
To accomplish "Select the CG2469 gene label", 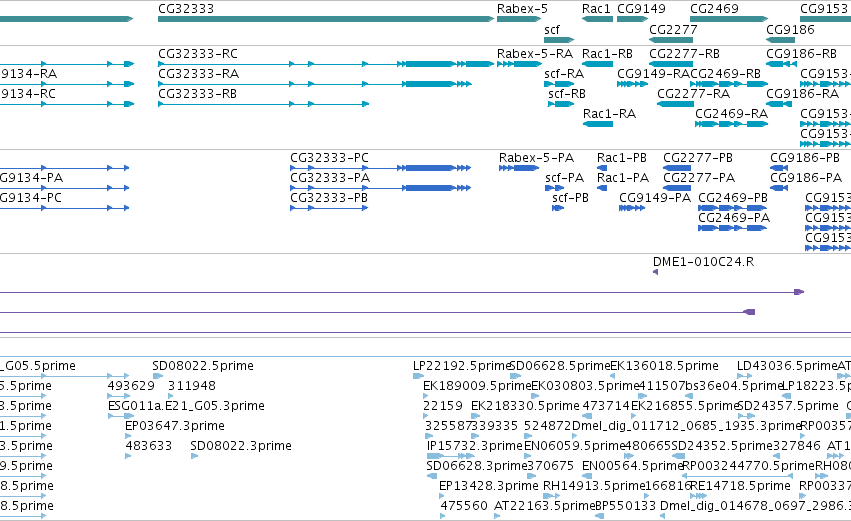I will click(x=714, y=9).
